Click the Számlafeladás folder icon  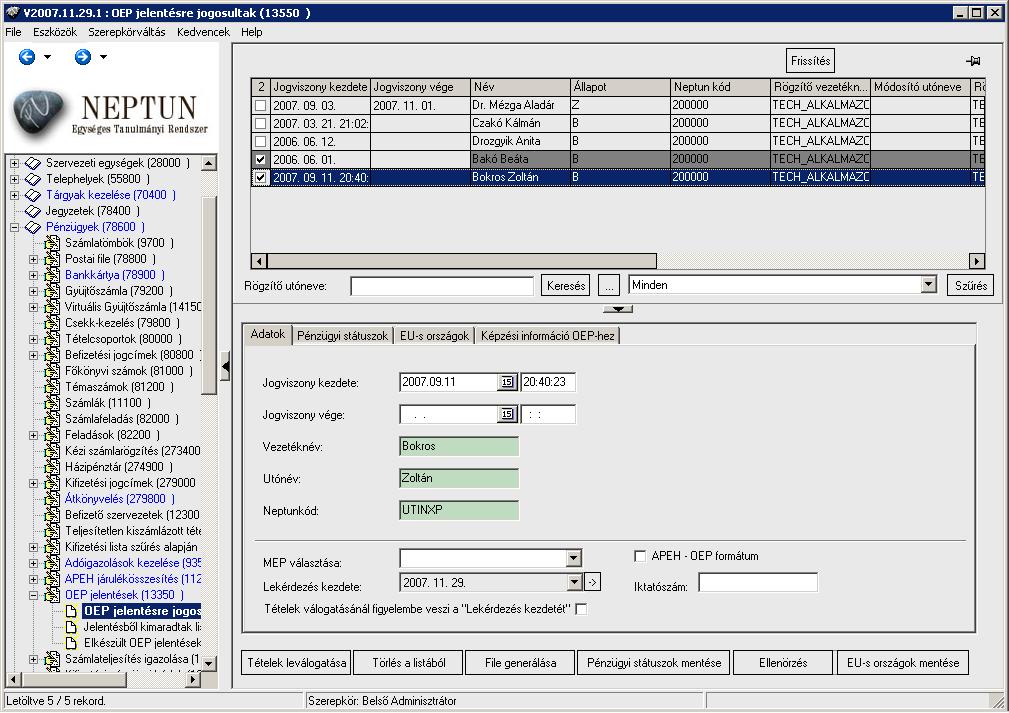click(52, 419)
